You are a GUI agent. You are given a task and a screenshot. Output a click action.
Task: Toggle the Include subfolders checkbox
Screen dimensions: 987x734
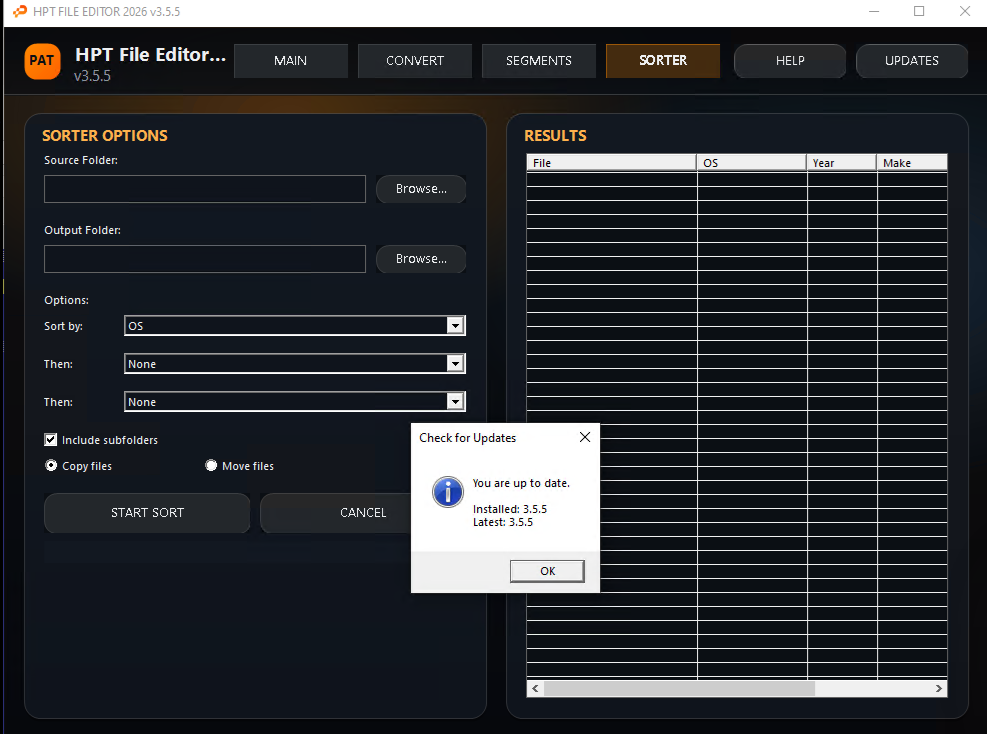51,440
